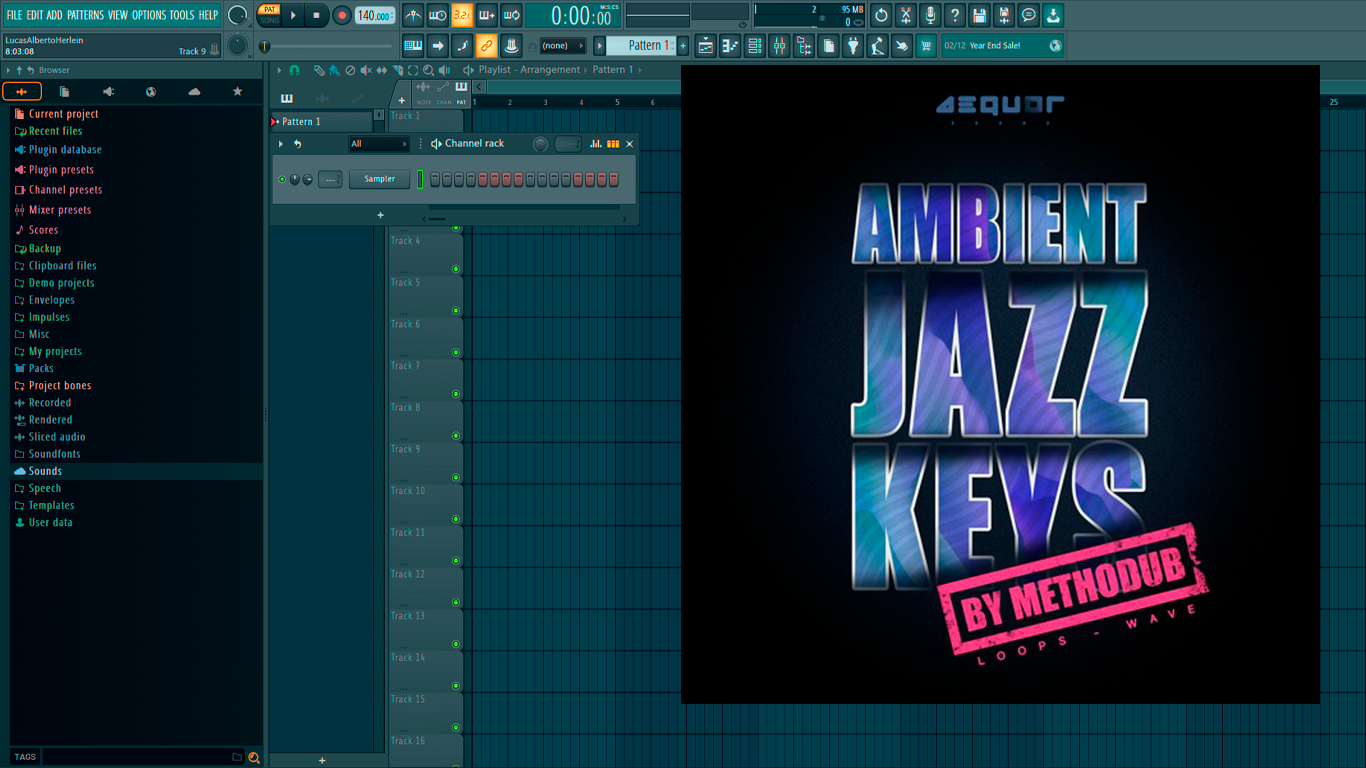This screenshot has width=1366, height=768.
Task: Add a new channel with plus button
Action: click(380, 215)
